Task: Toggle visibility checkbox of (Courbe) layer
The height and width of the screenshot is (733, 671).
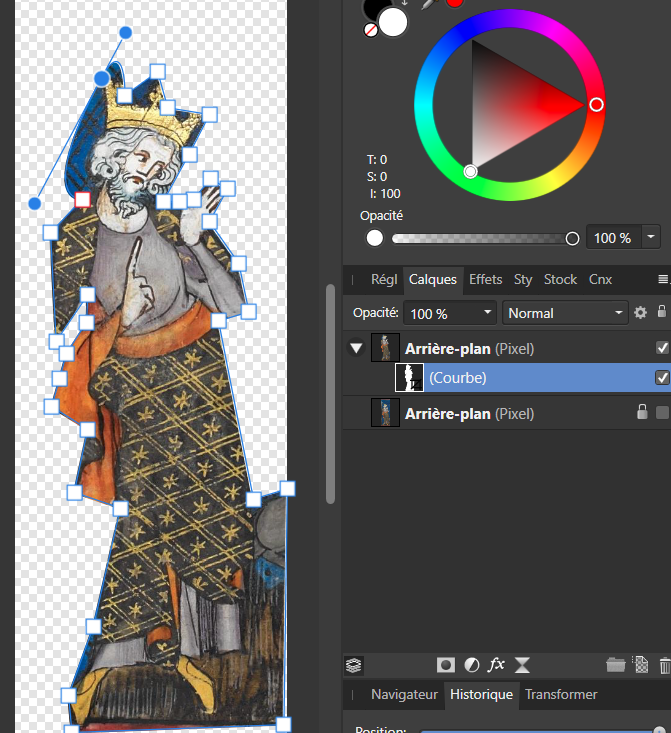Action: tap(662, 378)
